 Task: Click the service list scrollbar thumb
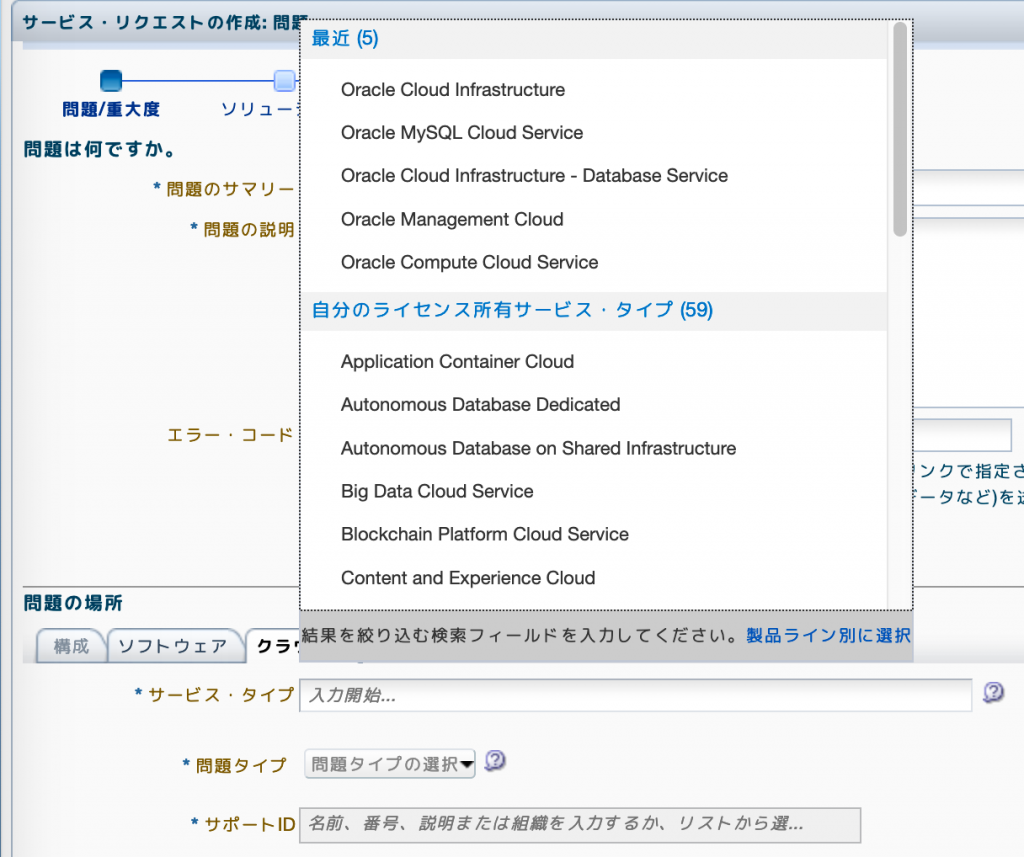coord(900,129)
